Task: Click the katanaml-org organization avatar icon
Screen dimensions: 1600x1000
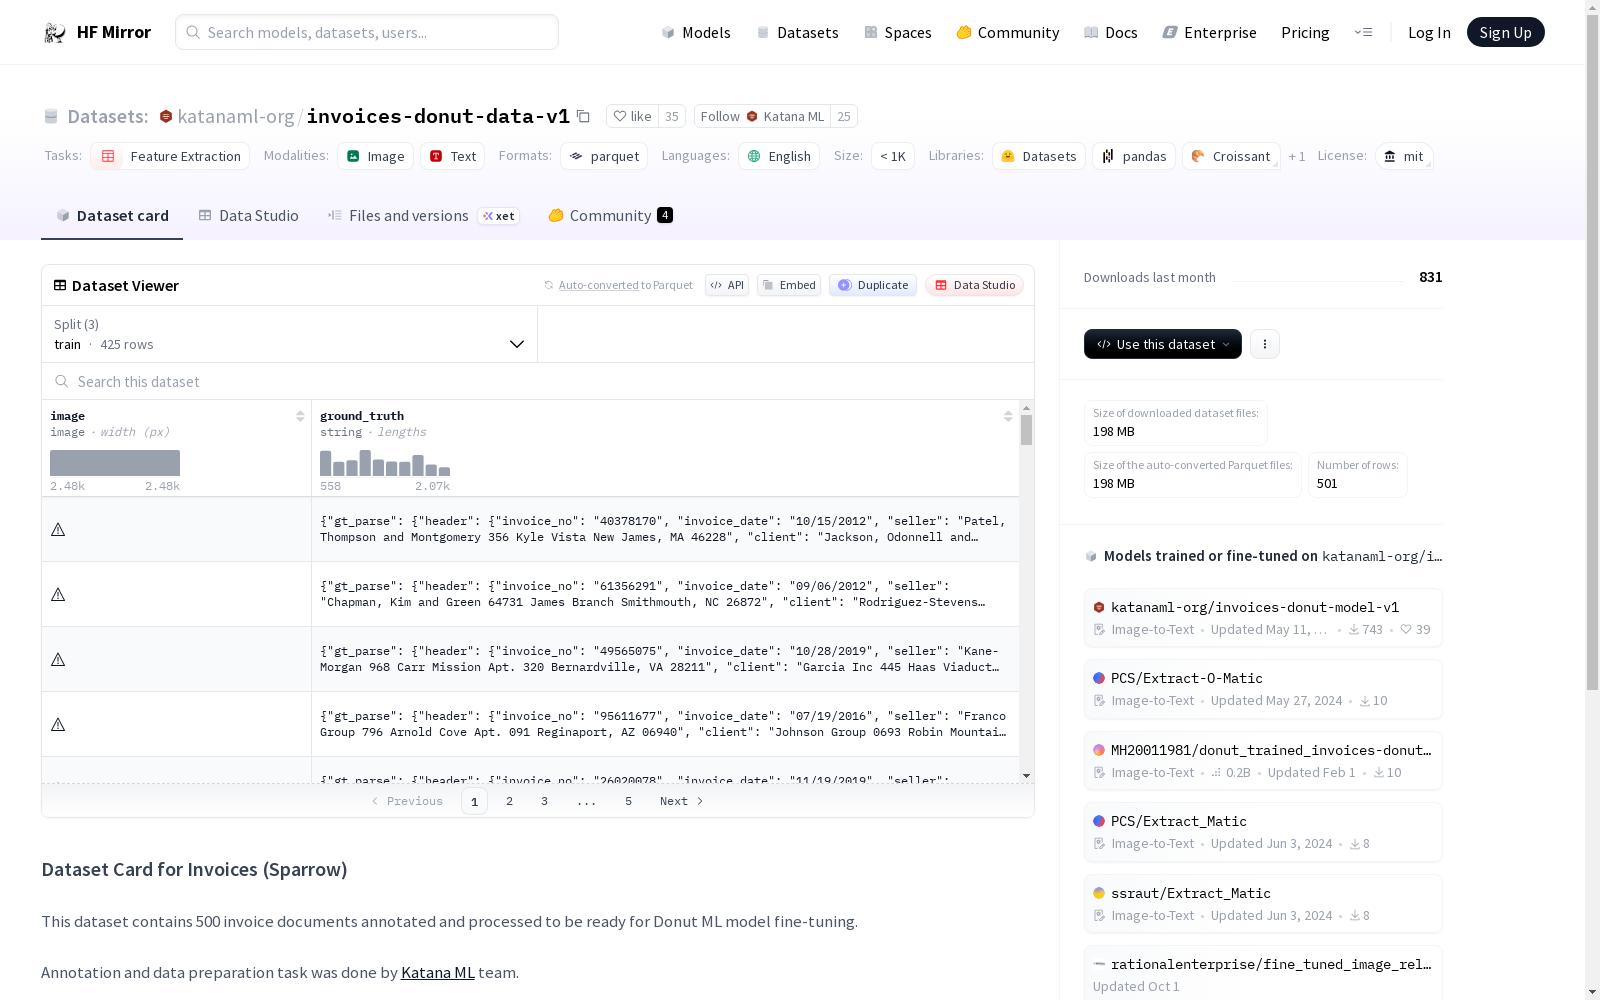Action: [166, 116]
